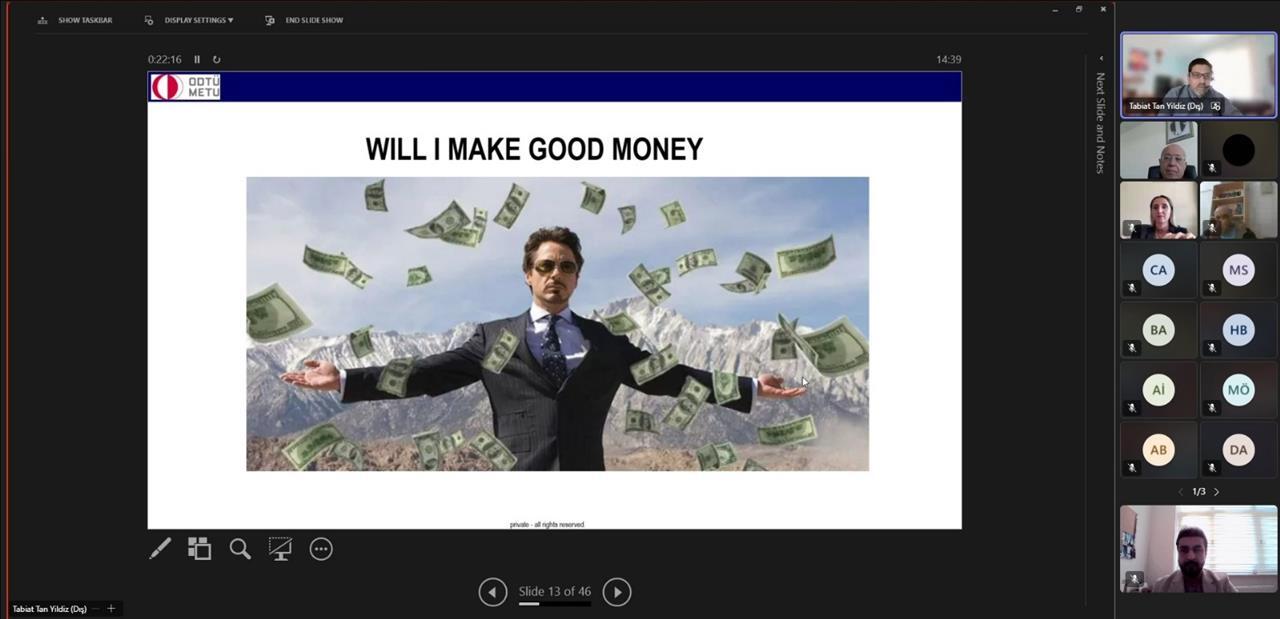Go to next page of participants
Screen dimensions: 1280x619
(x=1217, y=492)
